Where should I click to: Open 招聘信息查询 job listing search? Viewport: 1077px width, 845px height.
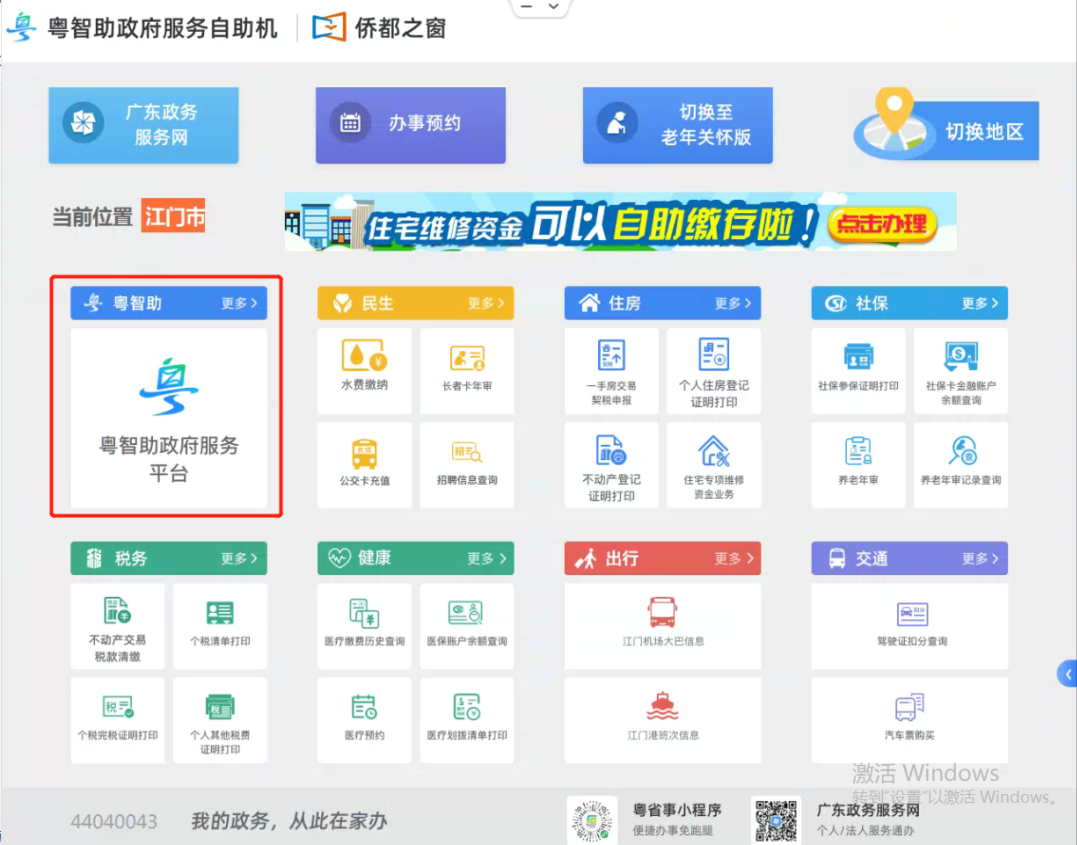466,464
